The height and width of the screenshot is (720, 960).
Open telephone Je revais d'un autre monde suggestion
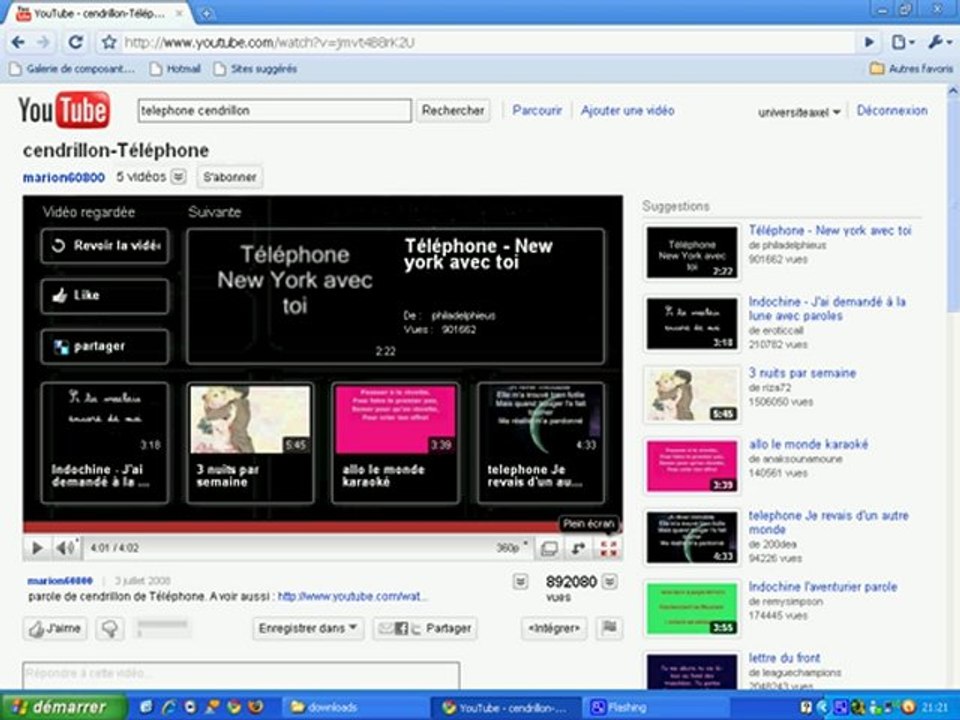(x=828, y=523)
